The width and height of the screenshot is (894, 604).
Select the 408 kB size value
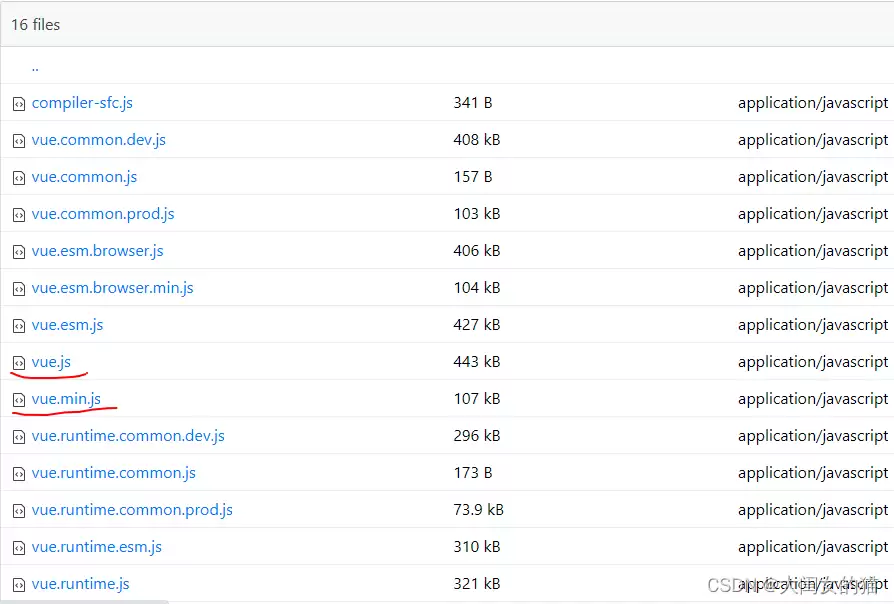click(477, 140)
